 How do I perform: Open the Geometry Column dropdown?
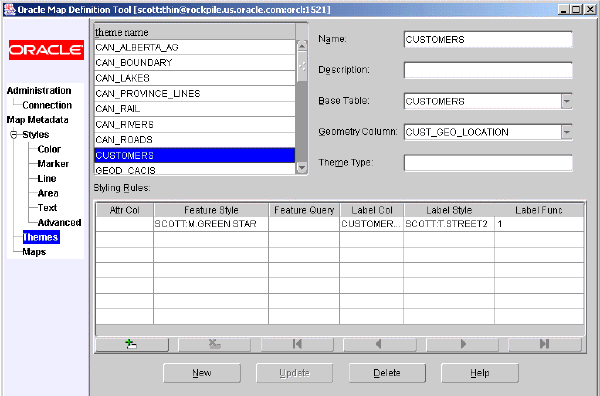pos(567,132)
